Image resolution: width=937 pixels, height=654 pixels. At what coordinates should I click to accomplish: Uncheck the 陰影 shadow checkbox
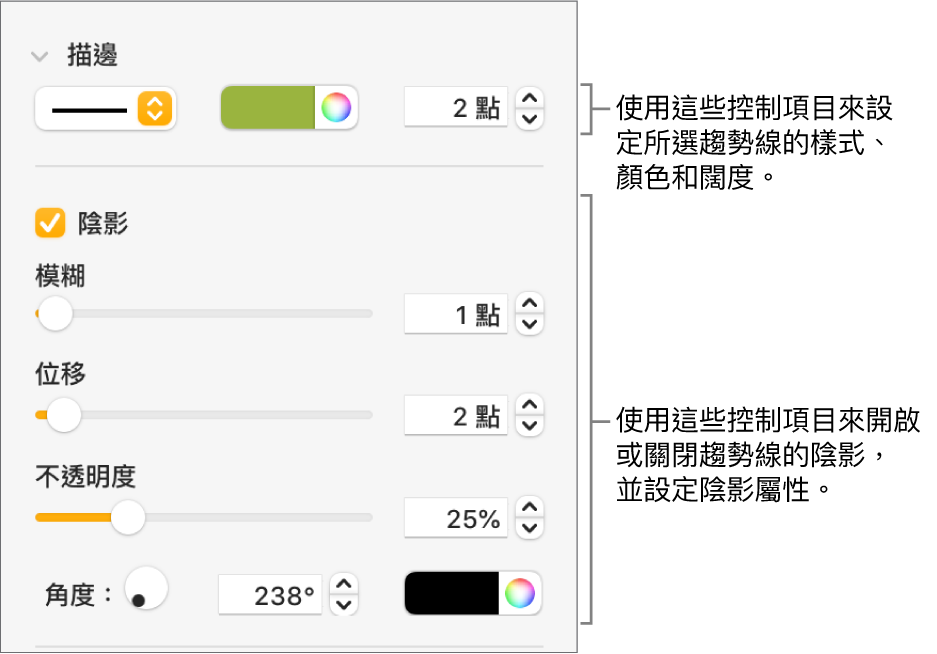50,223
